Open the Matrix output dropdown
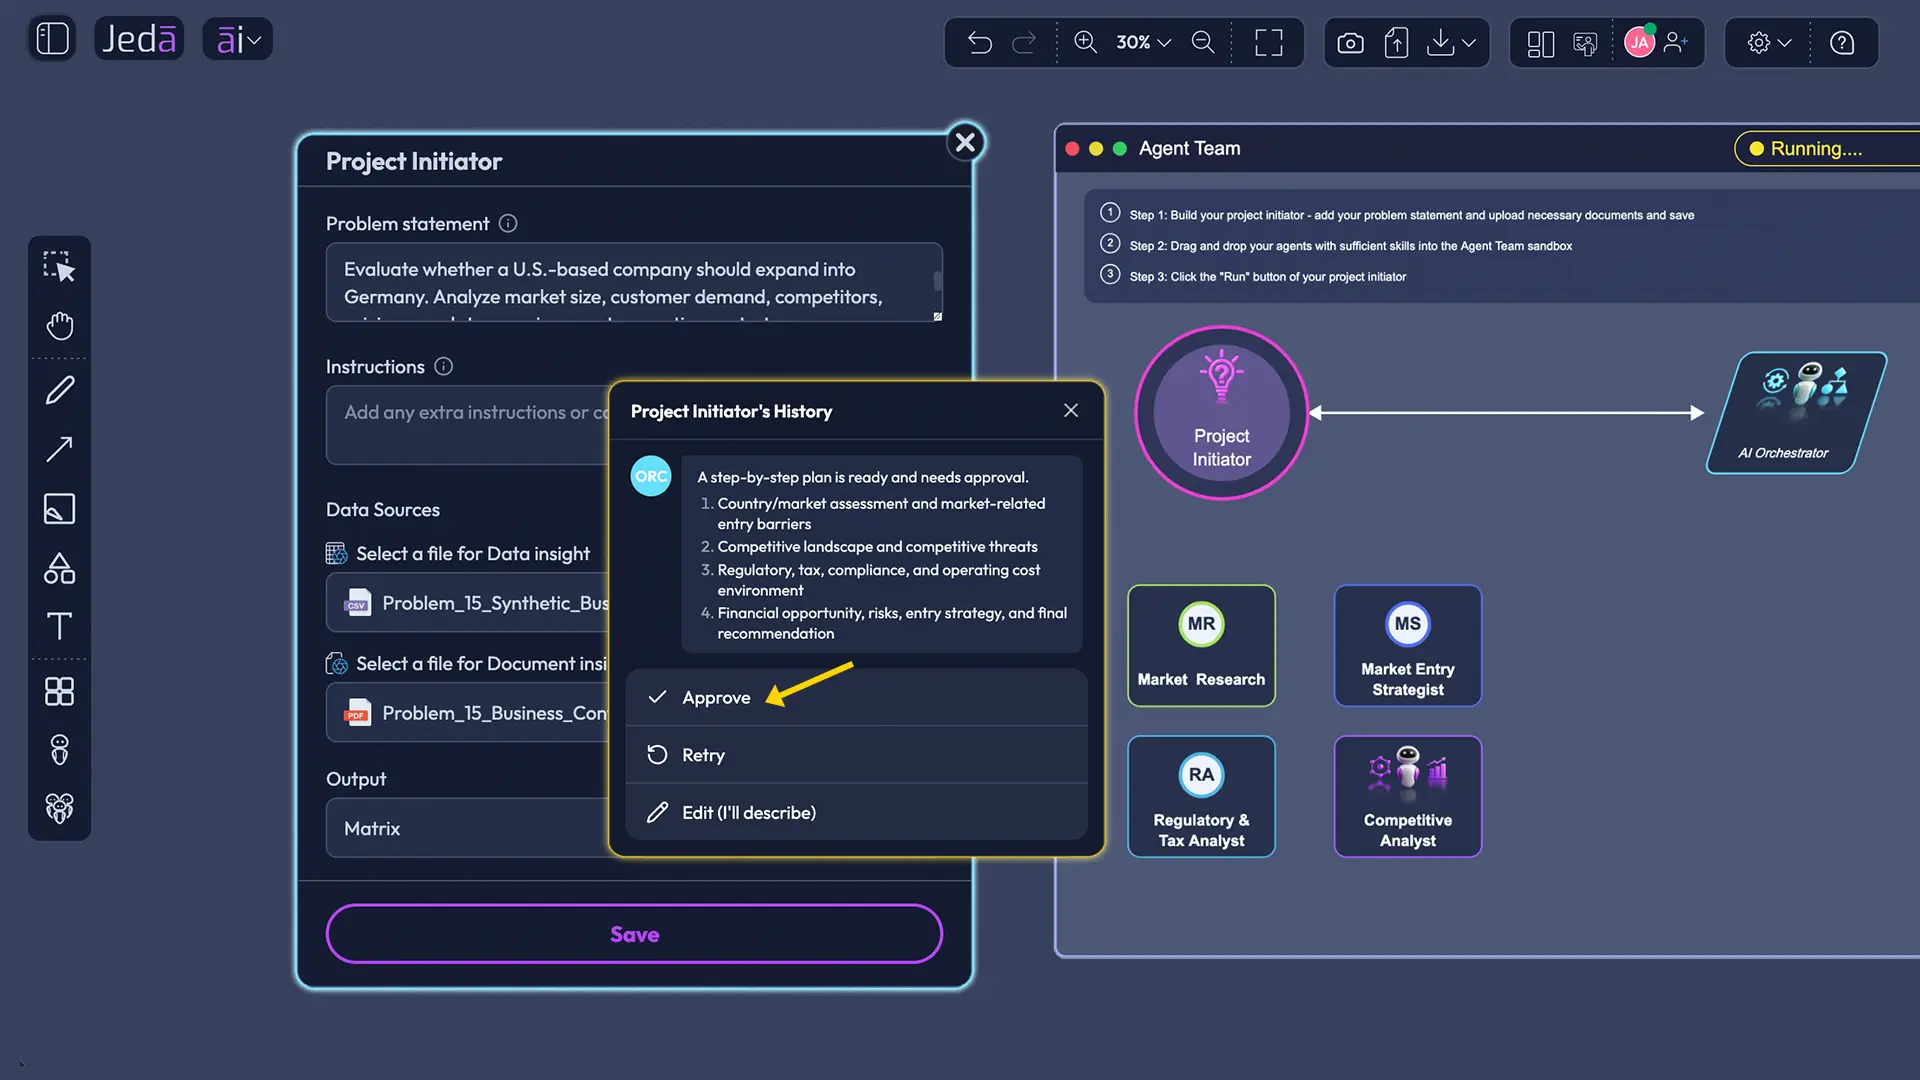This screenshot has width=1920, height=1080. coord(467,828)
